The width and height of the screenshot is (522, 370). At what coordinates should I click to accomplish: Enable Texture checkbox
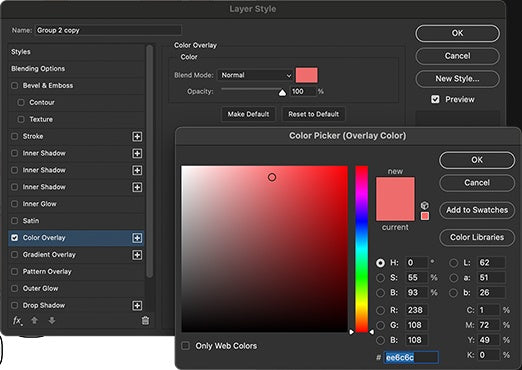click(21, 119)
